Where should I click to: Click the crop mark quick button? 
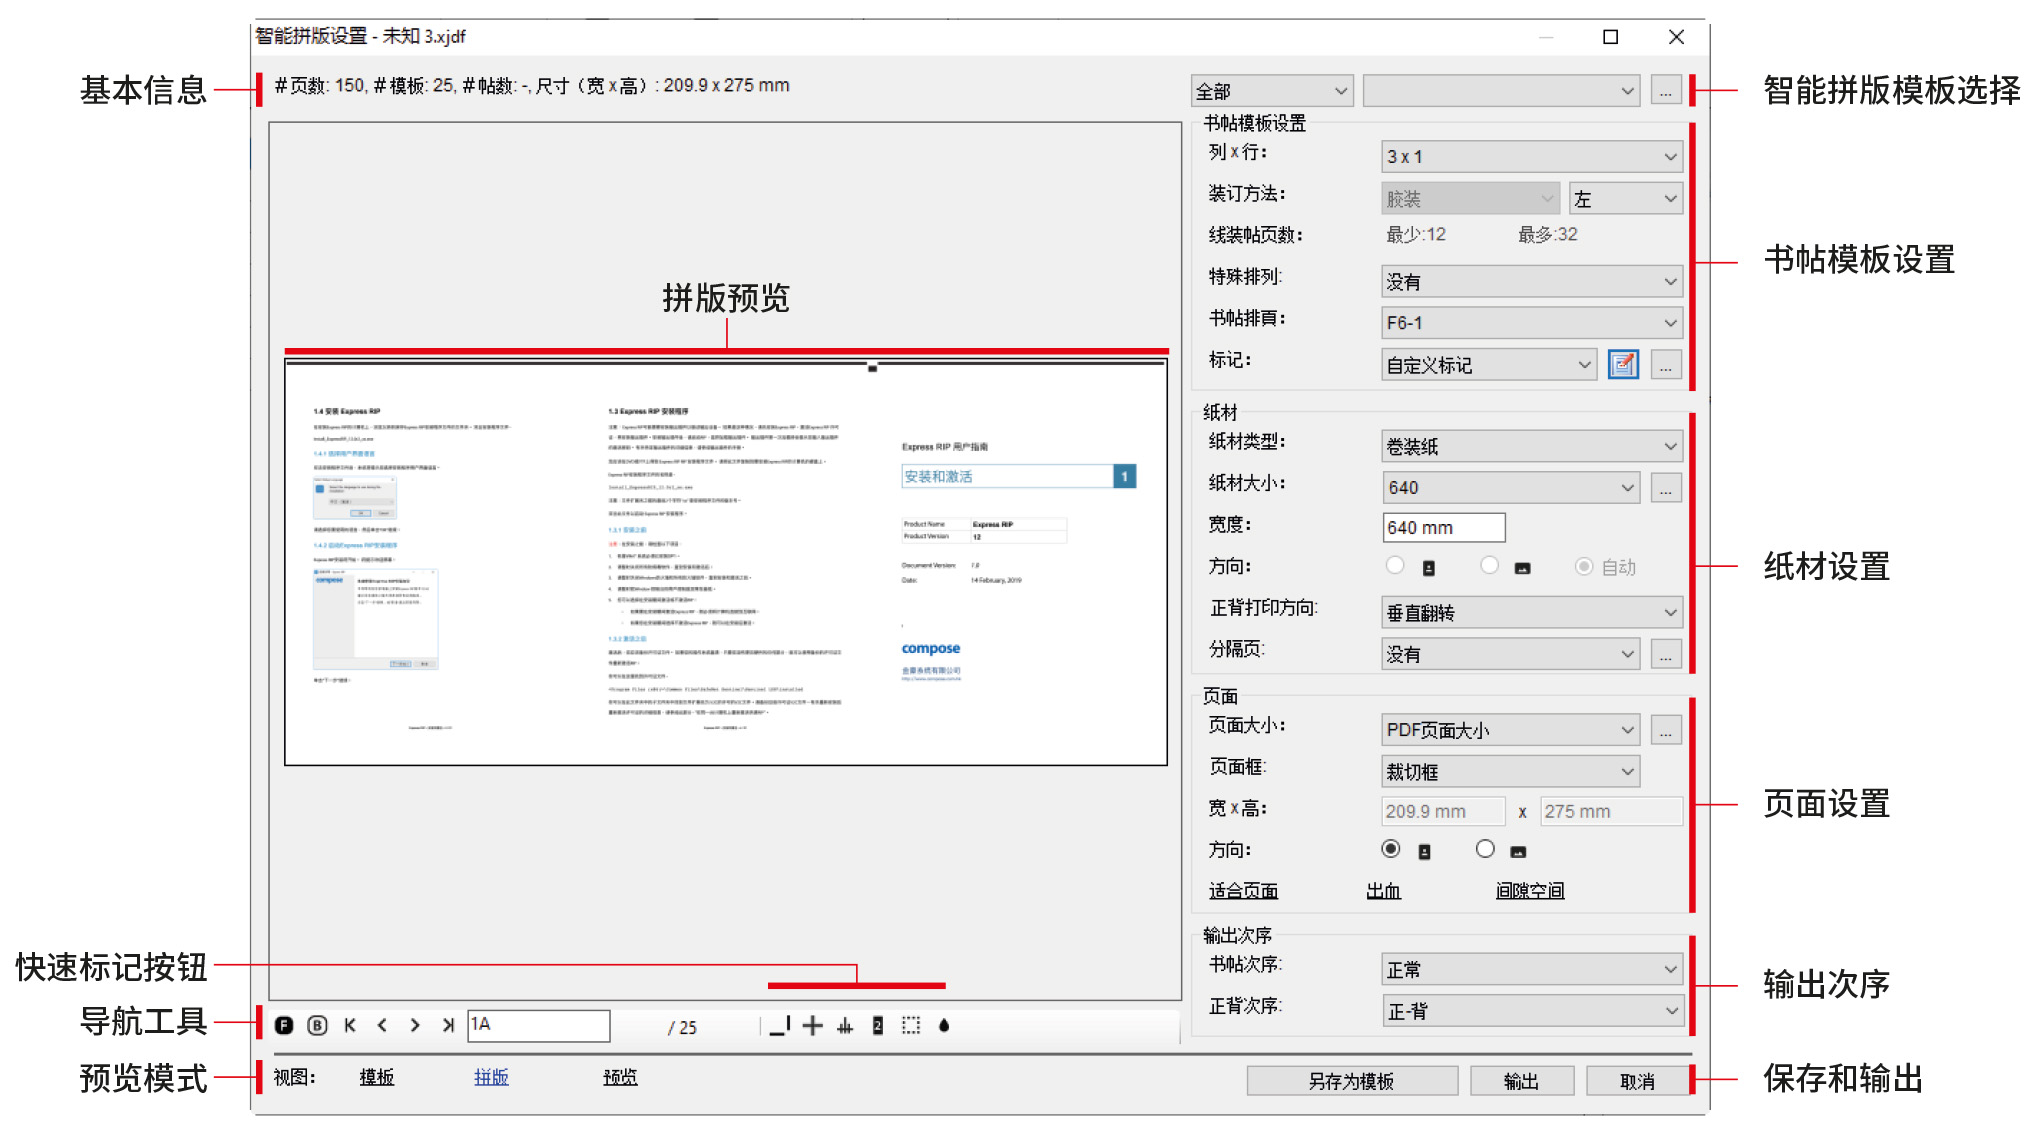click(780, 1025)
